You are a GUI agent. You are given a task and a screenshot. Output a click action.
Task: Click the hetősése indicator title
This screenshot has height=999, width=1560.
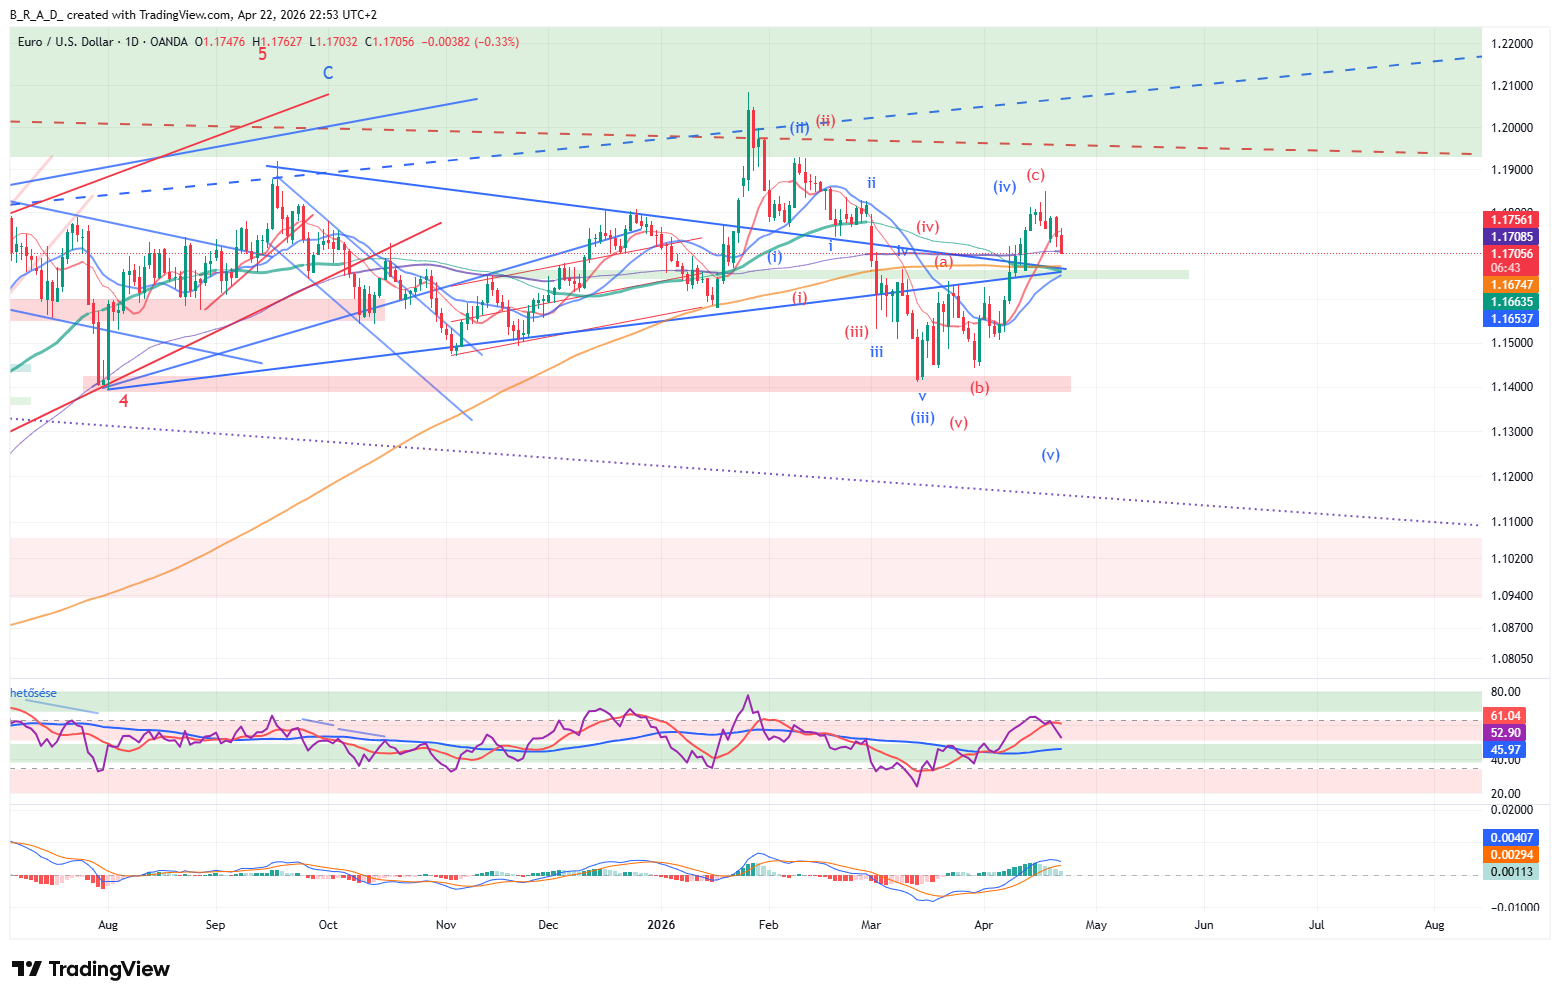point(34,693)
